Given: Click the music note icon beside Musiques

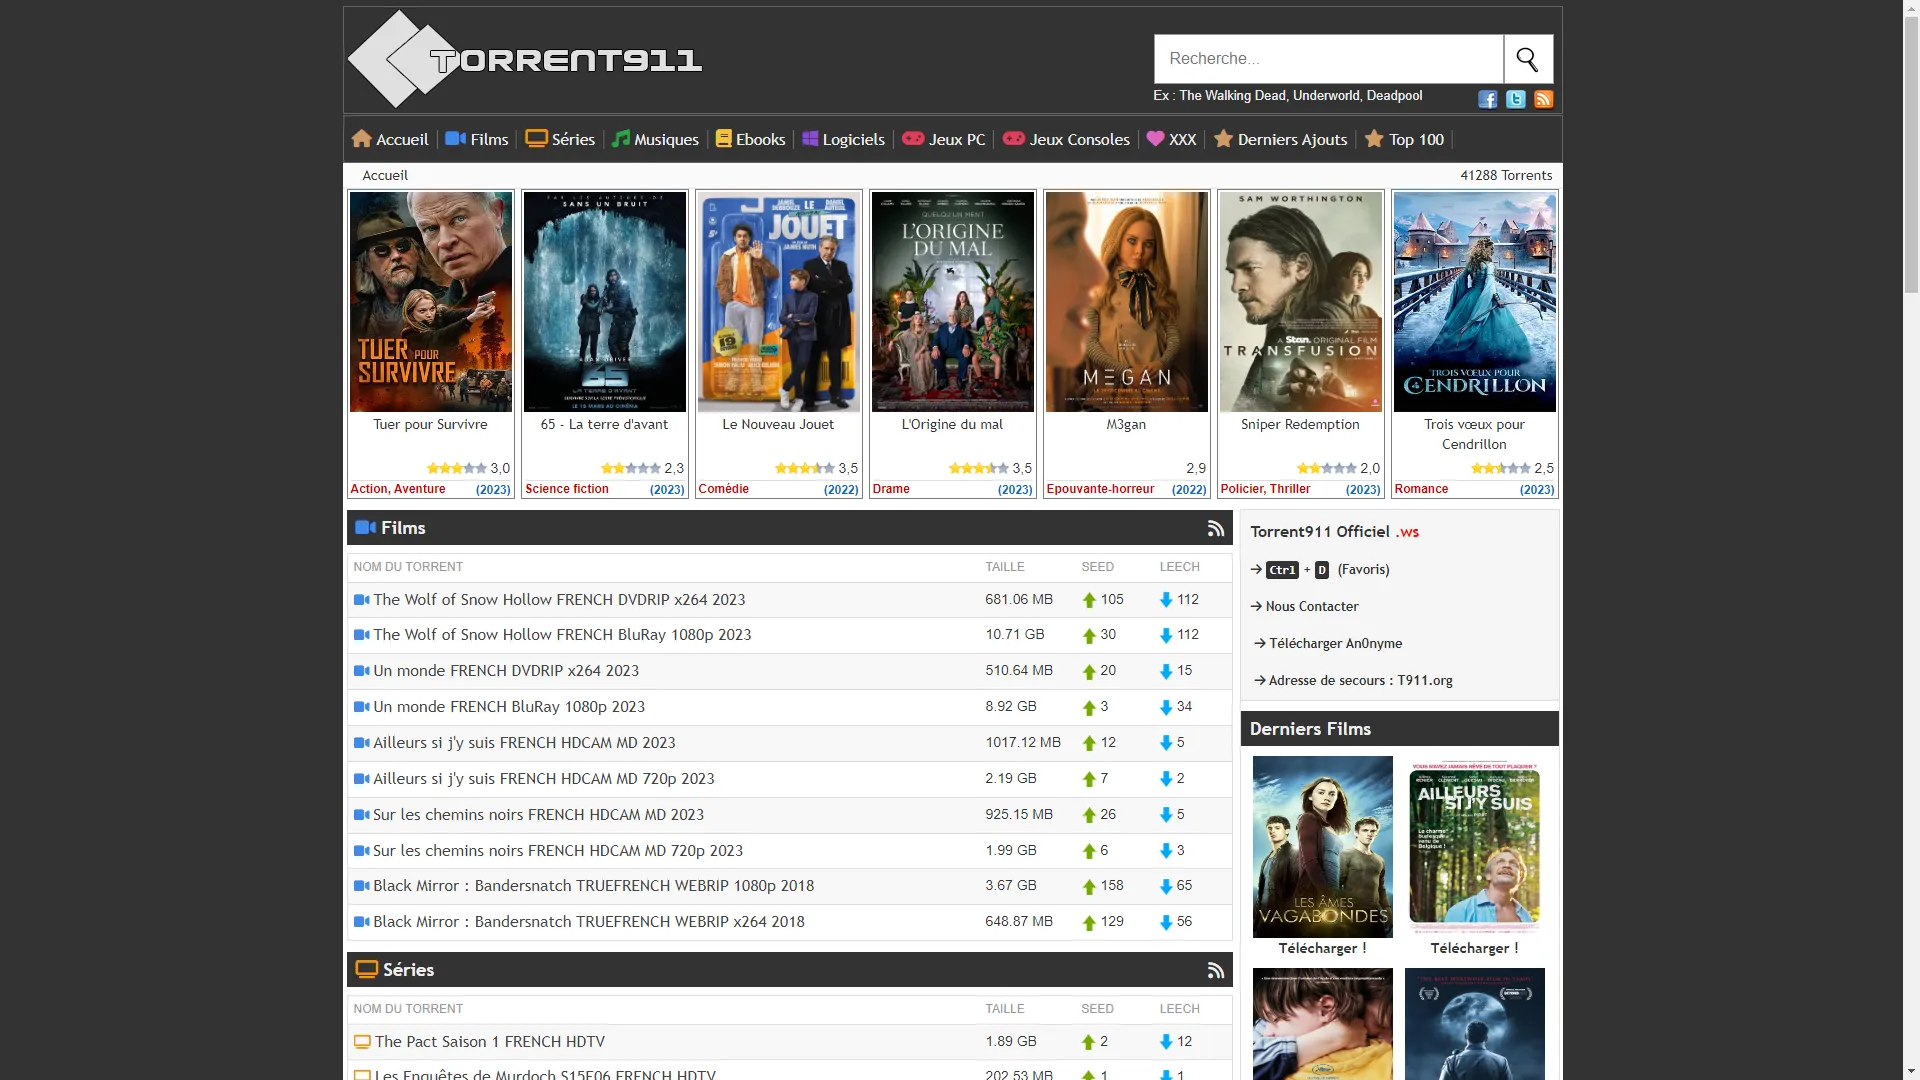Looking at the screenshot, I should 621,139.
